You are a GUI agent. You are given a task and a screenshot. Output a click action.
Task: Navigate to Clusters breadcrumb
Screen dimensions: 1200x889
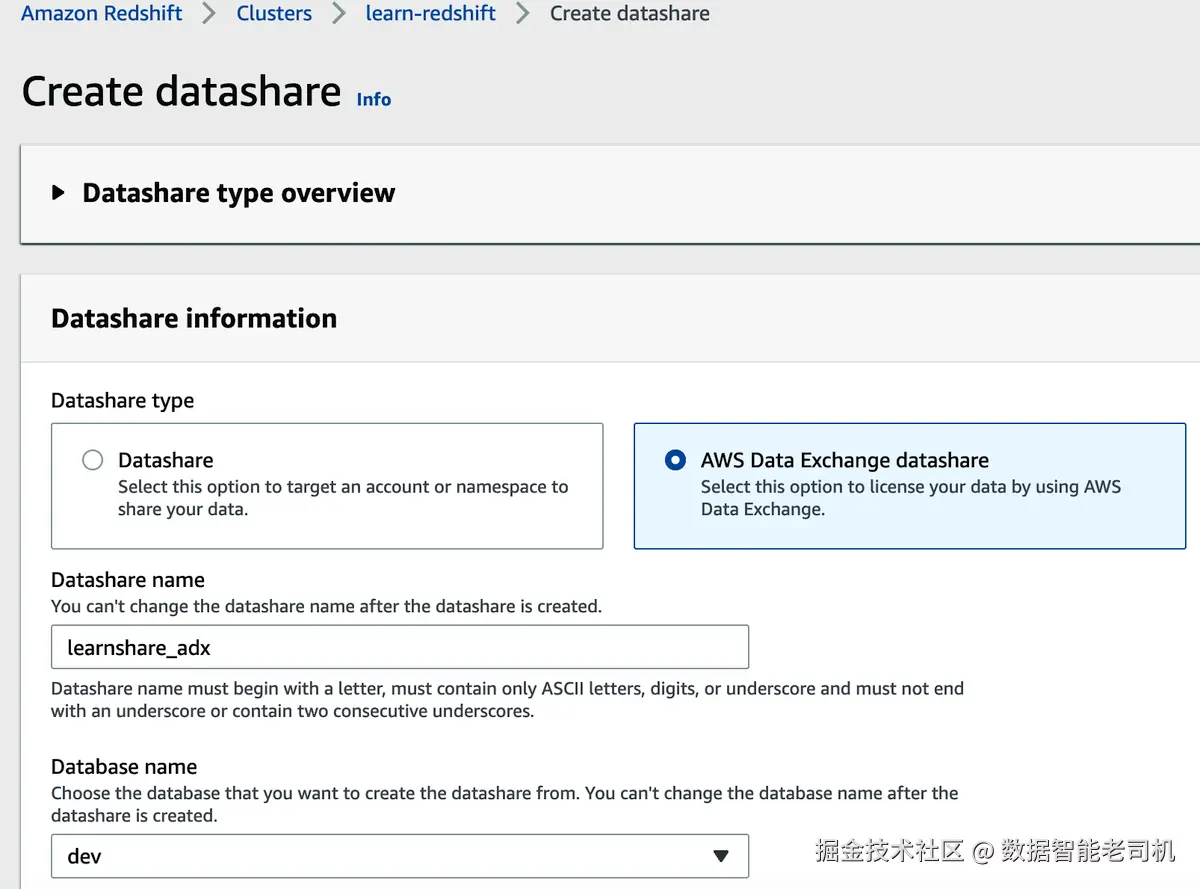[x=274, y=14]
